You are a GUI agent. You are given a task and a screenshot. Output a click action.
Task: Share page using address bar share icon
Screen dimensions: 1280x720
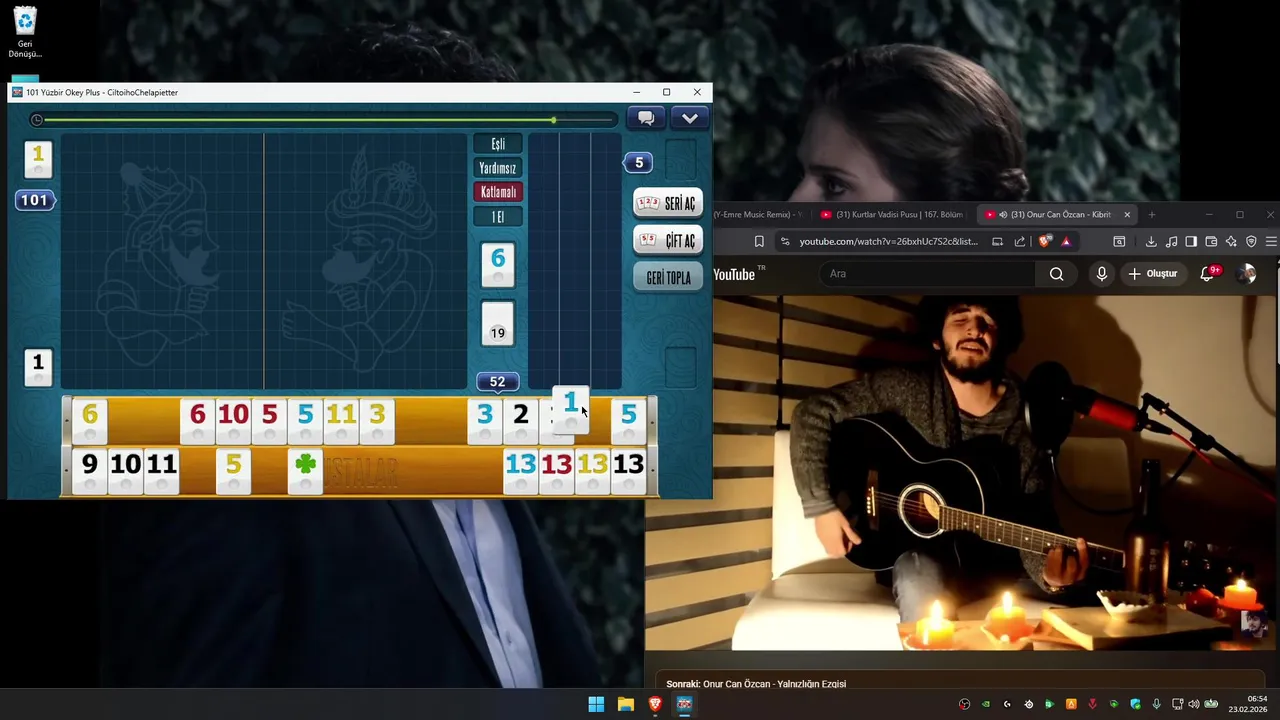pos(1019,241)
